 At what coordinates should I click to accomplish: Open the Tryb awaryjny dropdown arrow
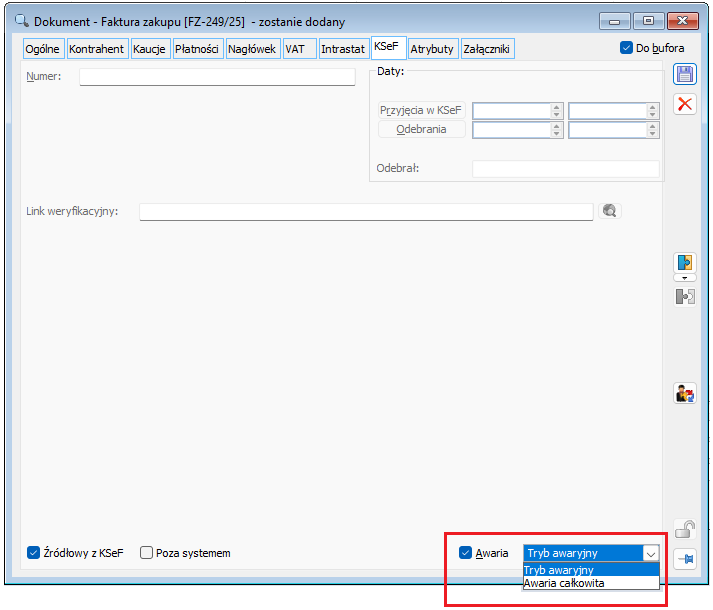pos(651,554)
